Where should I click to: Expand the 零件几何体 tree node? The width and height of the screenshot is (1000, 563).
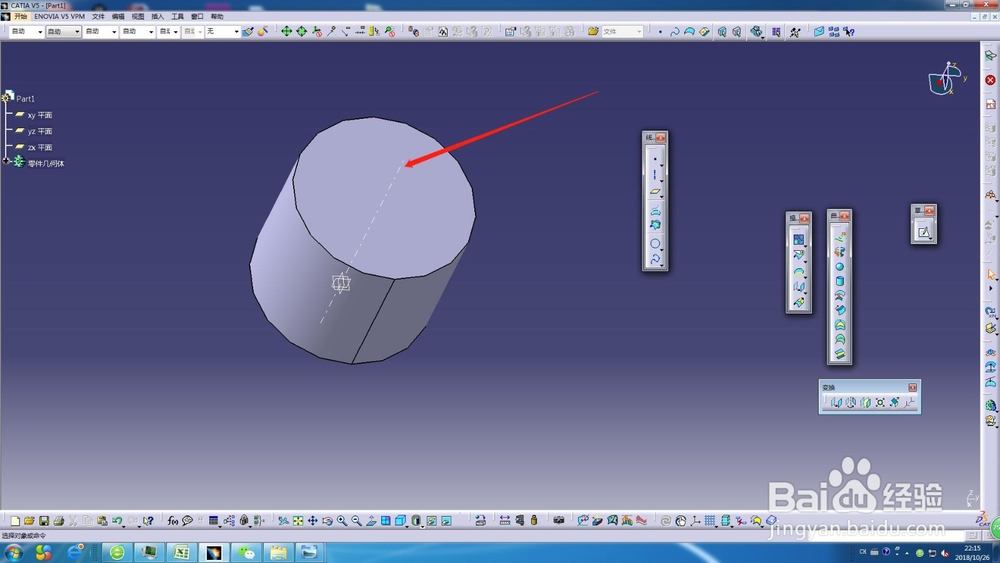[x=6, y=161]
